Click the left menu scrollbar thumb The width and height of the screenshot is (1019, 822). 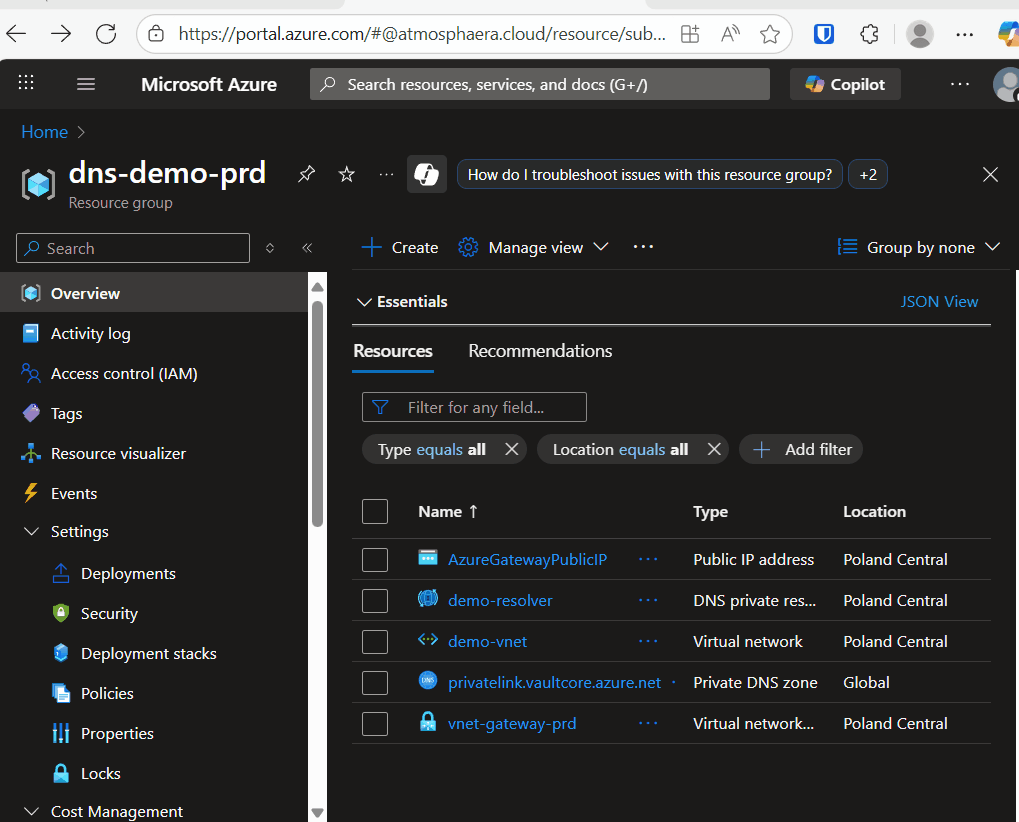coord(318,413)
